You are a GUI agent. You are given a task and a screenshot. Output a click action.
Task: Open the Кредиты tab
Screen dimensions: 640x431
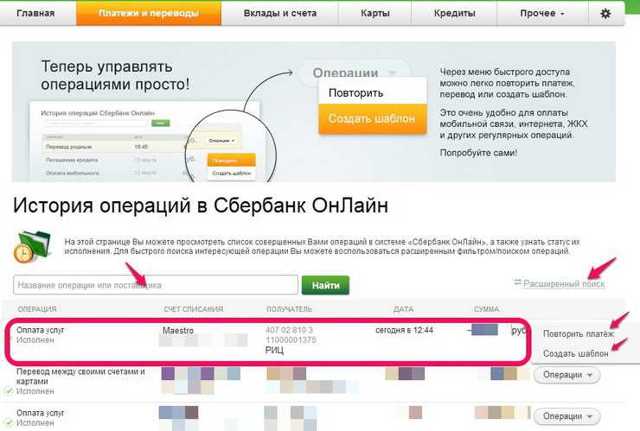pyautogui.click(x=454, y=13)
